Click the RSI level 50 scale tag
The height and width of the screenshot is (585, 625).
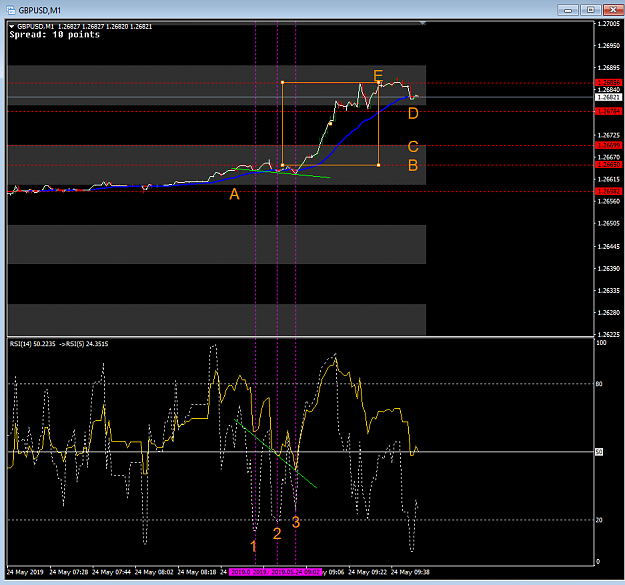(599, 452)
